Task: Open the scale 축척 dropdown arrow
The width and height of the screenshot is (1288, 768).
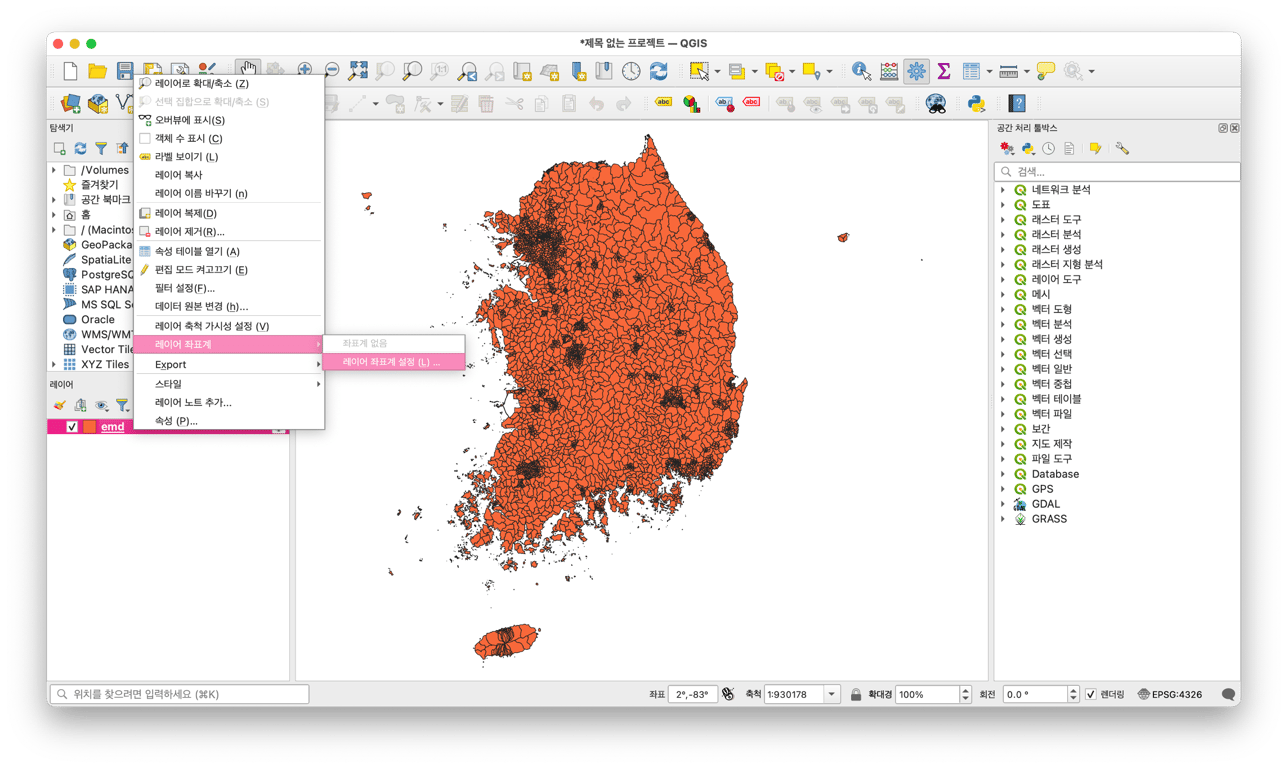Action: 832,694
